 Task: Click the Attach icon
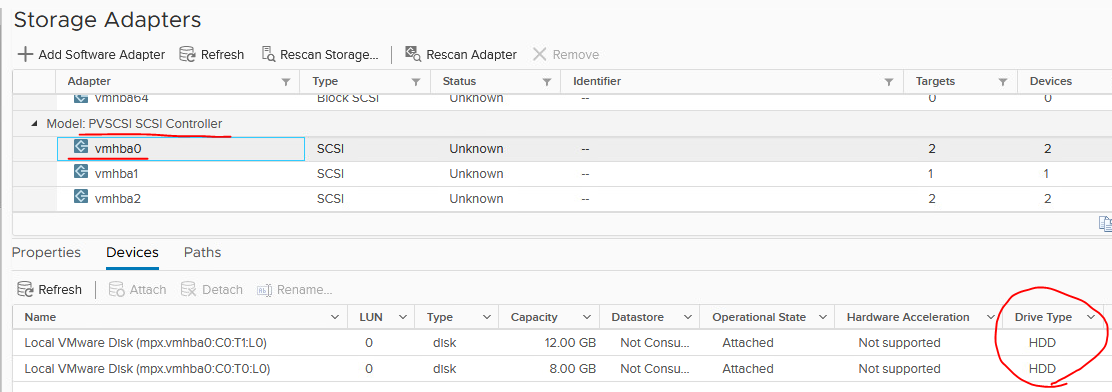click(x=117, y=289)
